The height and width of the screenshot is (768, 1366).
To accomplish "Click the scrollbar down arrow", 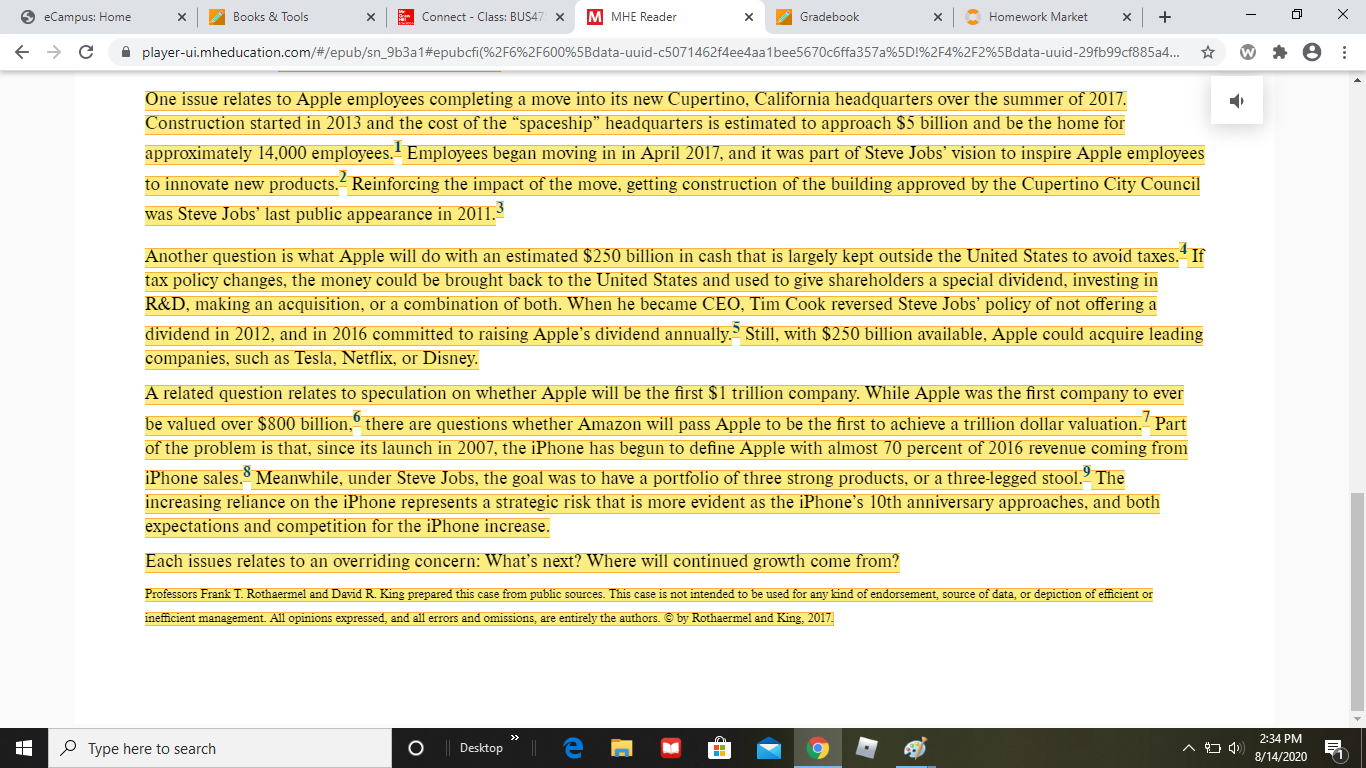I will tap(1357, 718).
